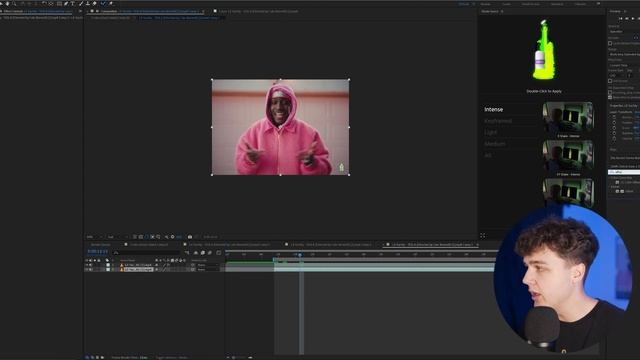Open the second layer's parent dropdown

point(207,270)
